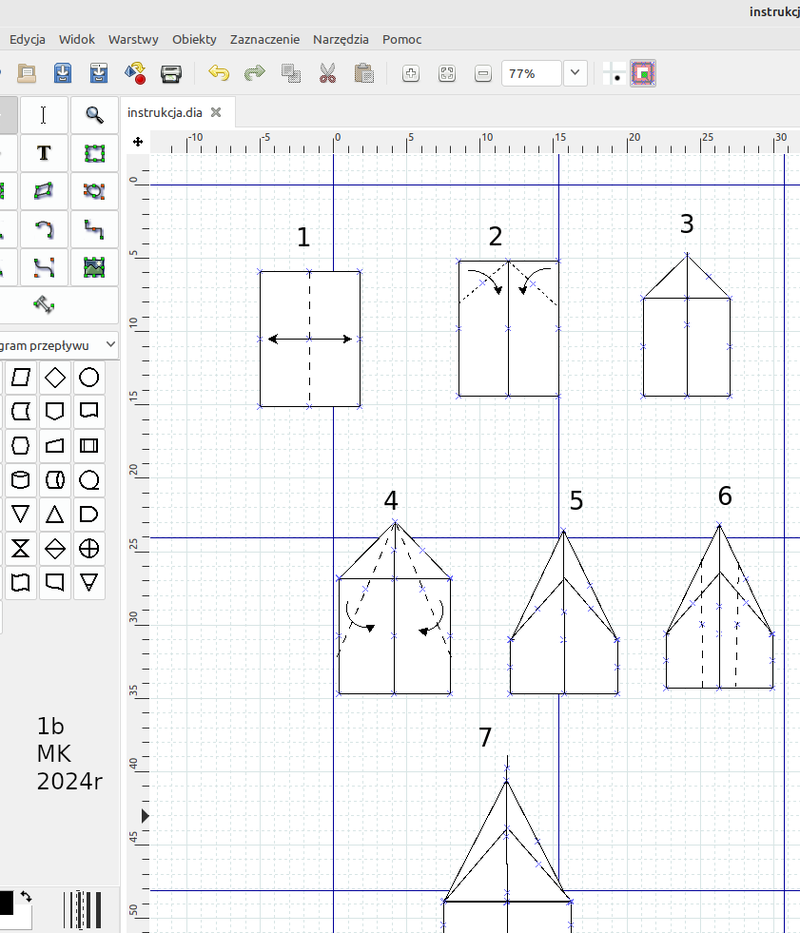Select the Text tool in toolbox
The height and width of the screenshot is (933, 800).
(44, 153)
